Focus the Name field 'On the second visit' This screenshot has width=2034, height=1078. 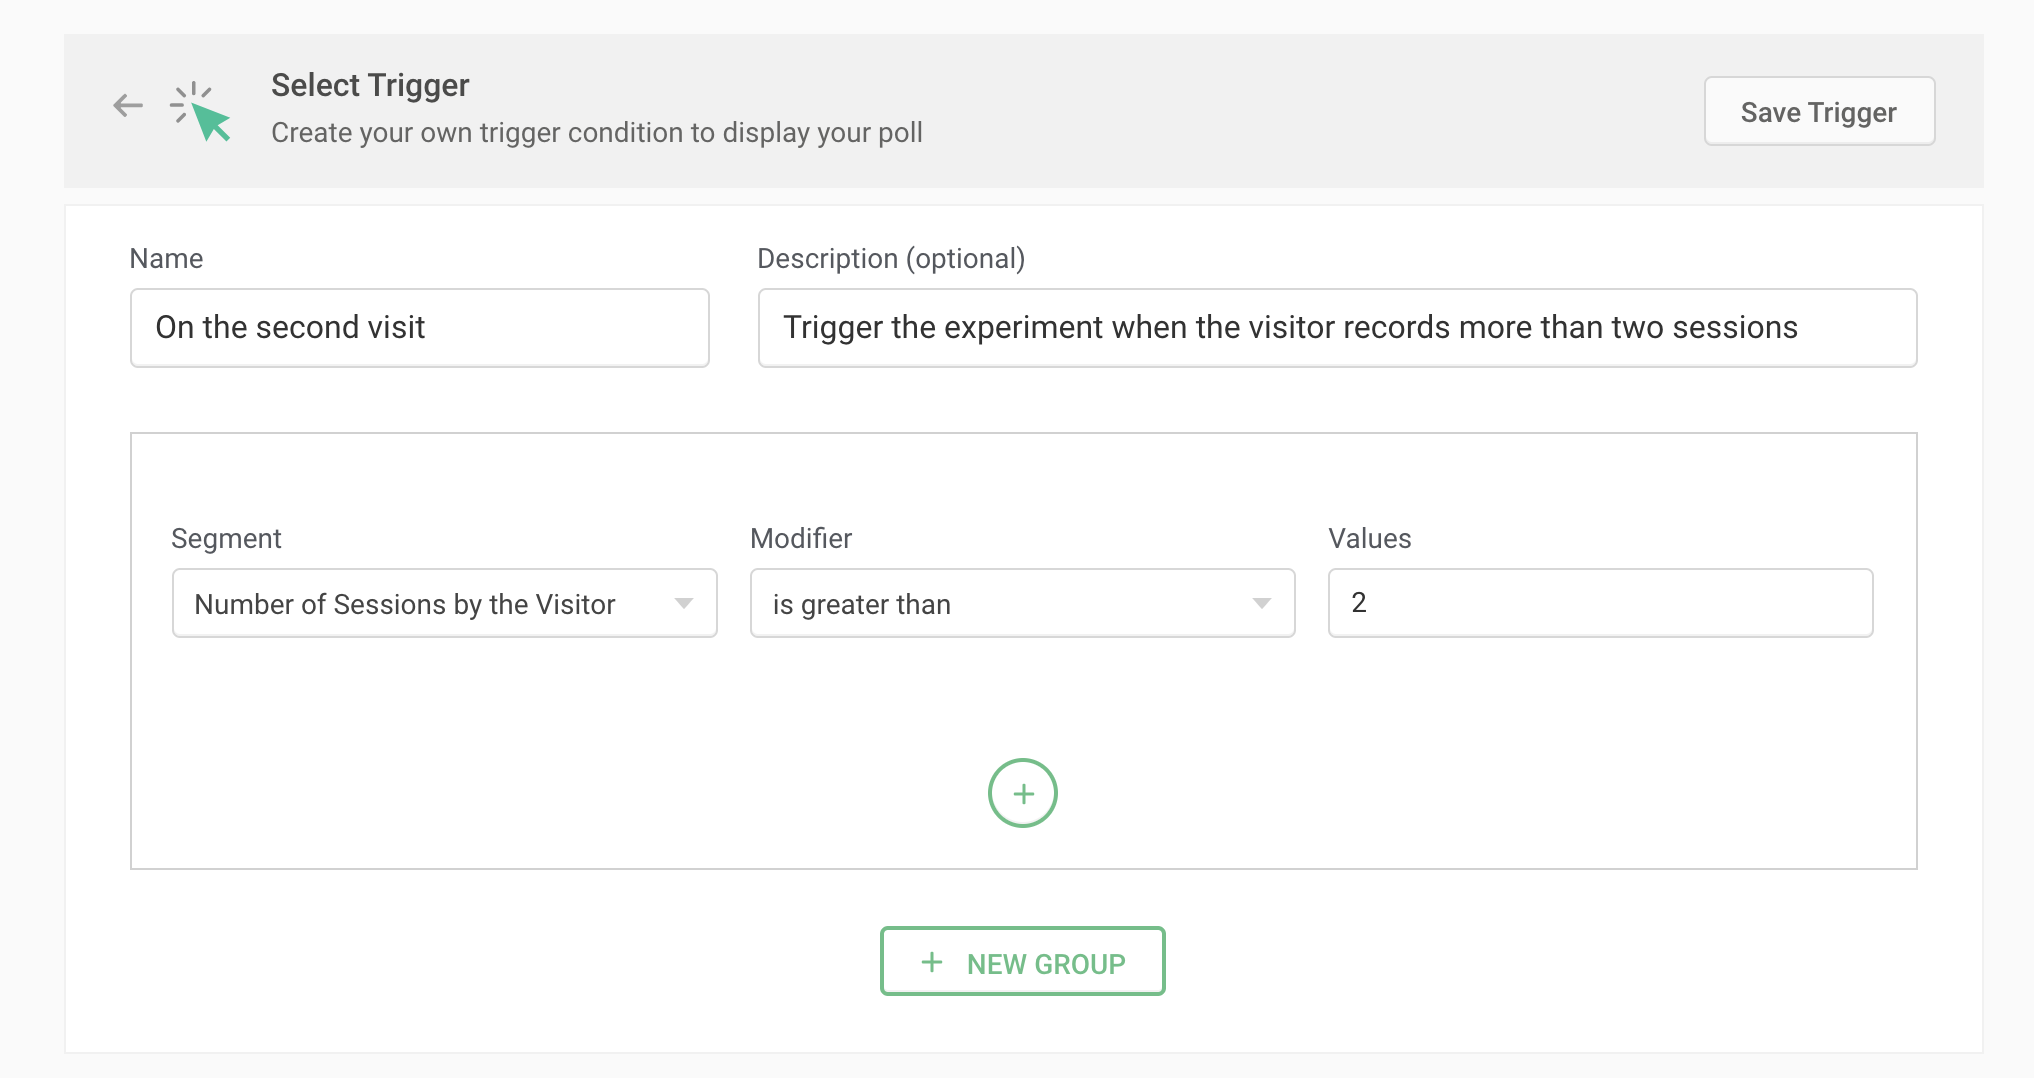[x=419, y=328]
